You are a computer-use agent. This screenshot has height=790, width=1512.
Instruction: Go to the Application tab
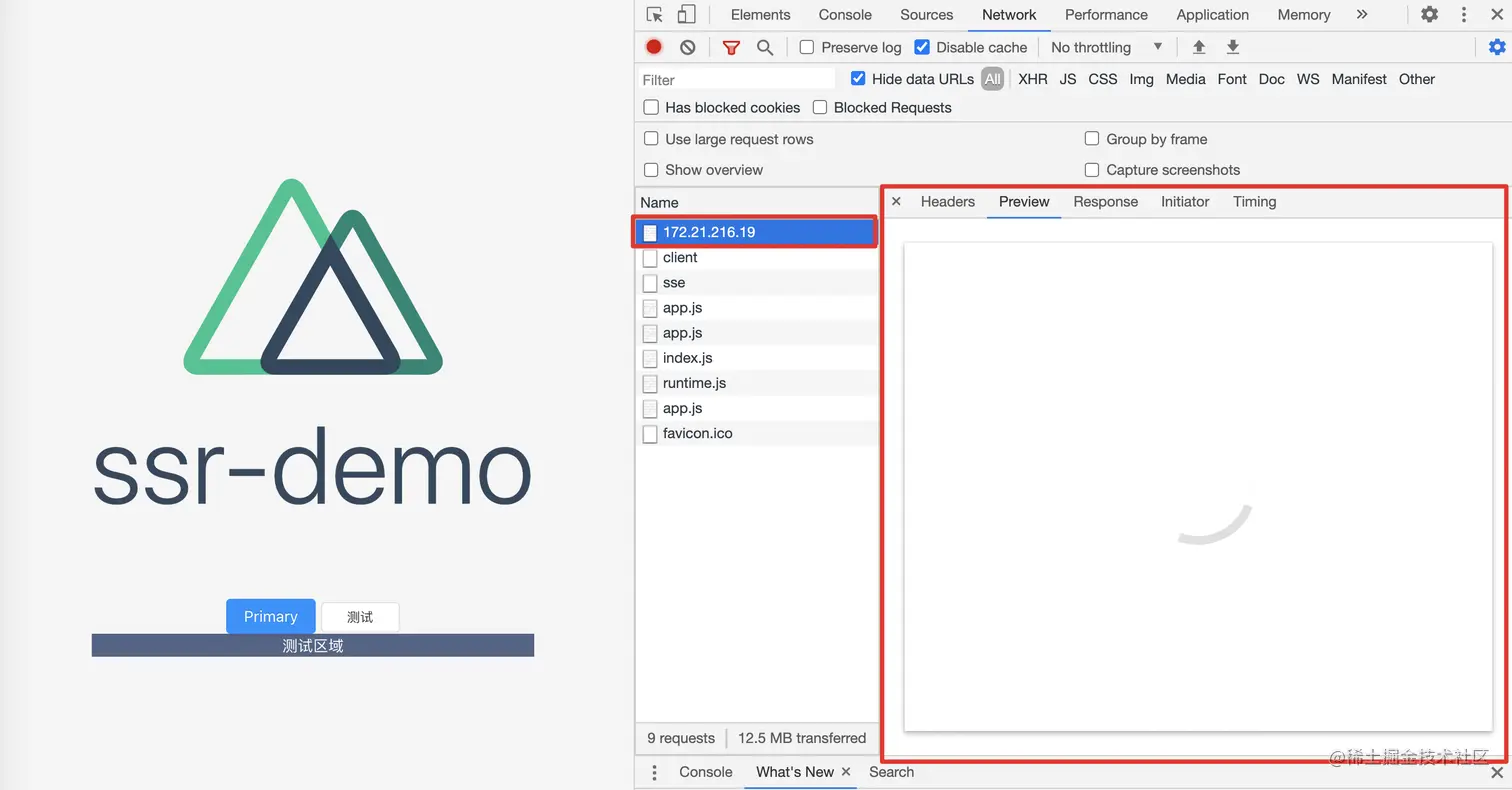(x=1212, y=15)
